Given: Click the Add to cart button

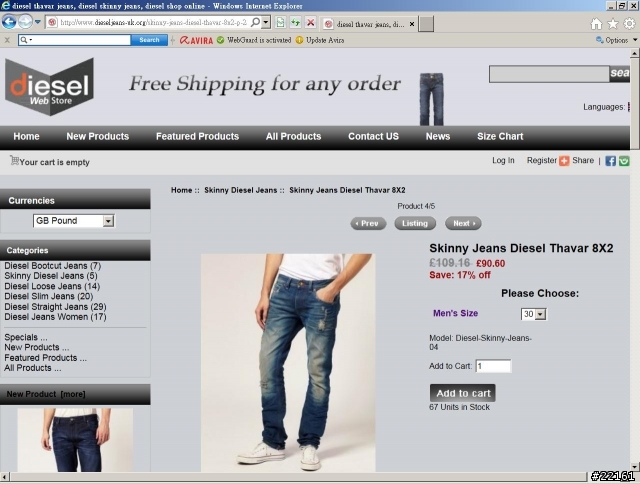Looking at the screenshot, I should [462, 393].
